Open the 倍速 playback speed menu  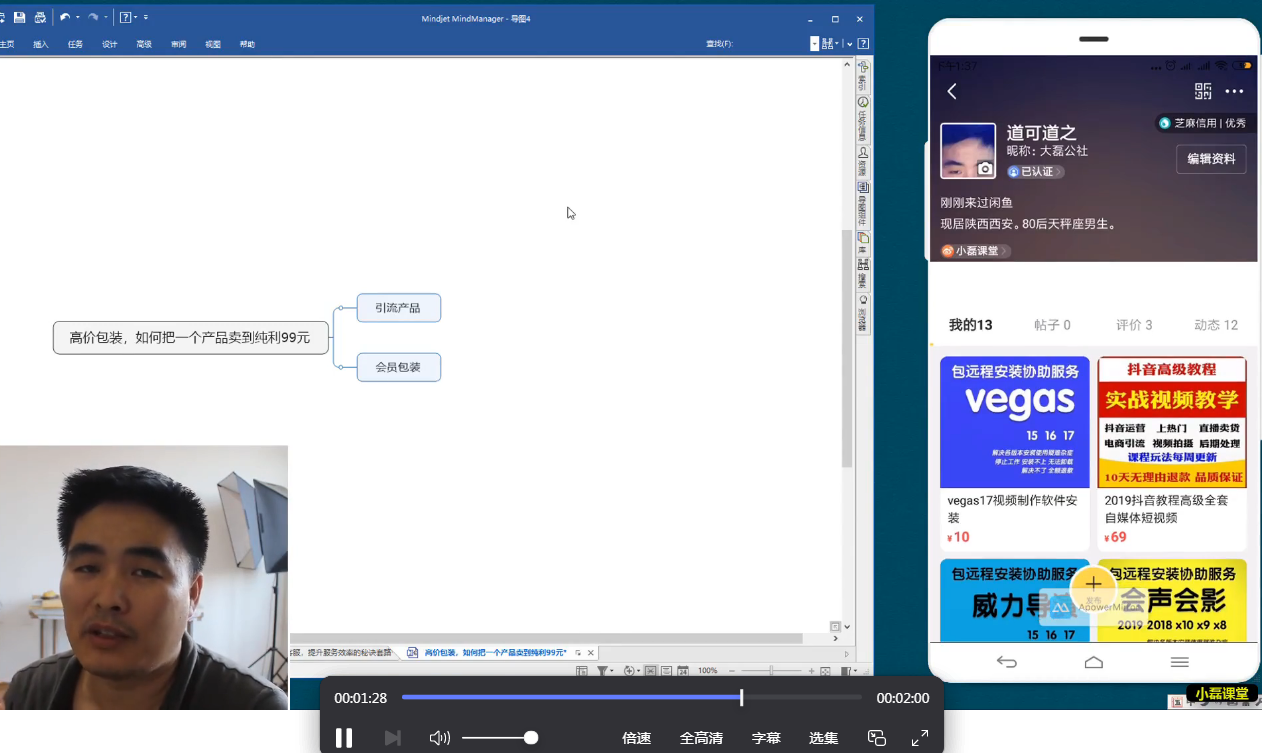pyautogui.click(x=636, y=738)
